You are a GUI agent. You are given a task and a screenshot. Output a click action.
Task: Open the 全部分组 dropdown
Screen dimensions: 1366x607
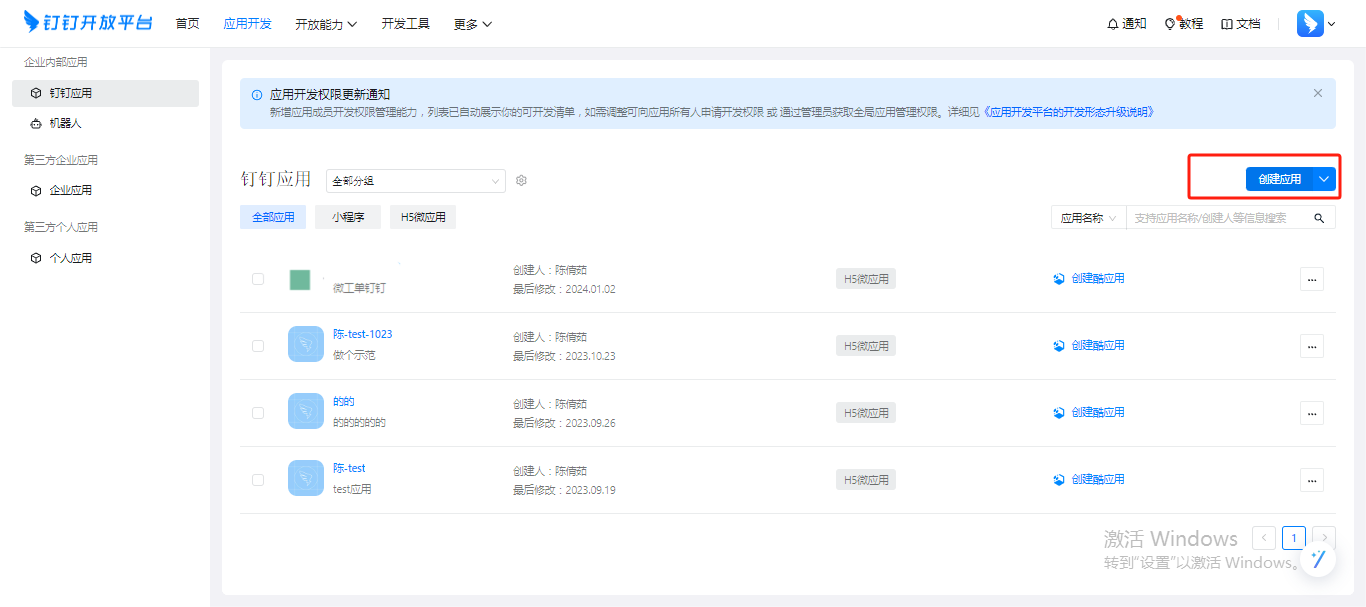[416, 181]
